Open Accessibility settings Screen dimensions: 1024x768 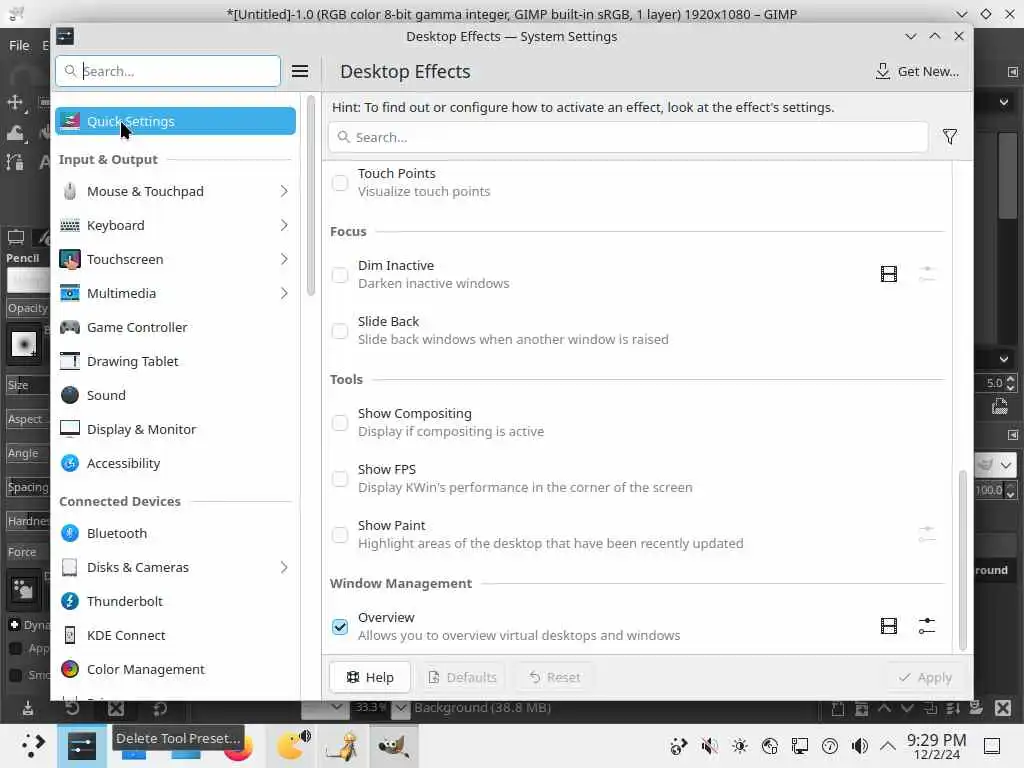click(x=176, y=463)
